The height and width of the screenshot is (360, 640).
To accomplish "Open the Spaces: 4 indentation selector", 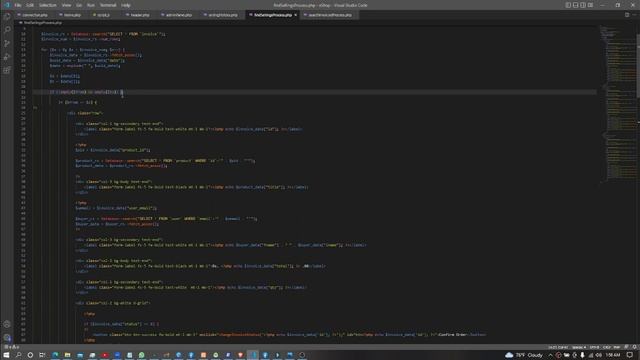I will coord(579,347).
